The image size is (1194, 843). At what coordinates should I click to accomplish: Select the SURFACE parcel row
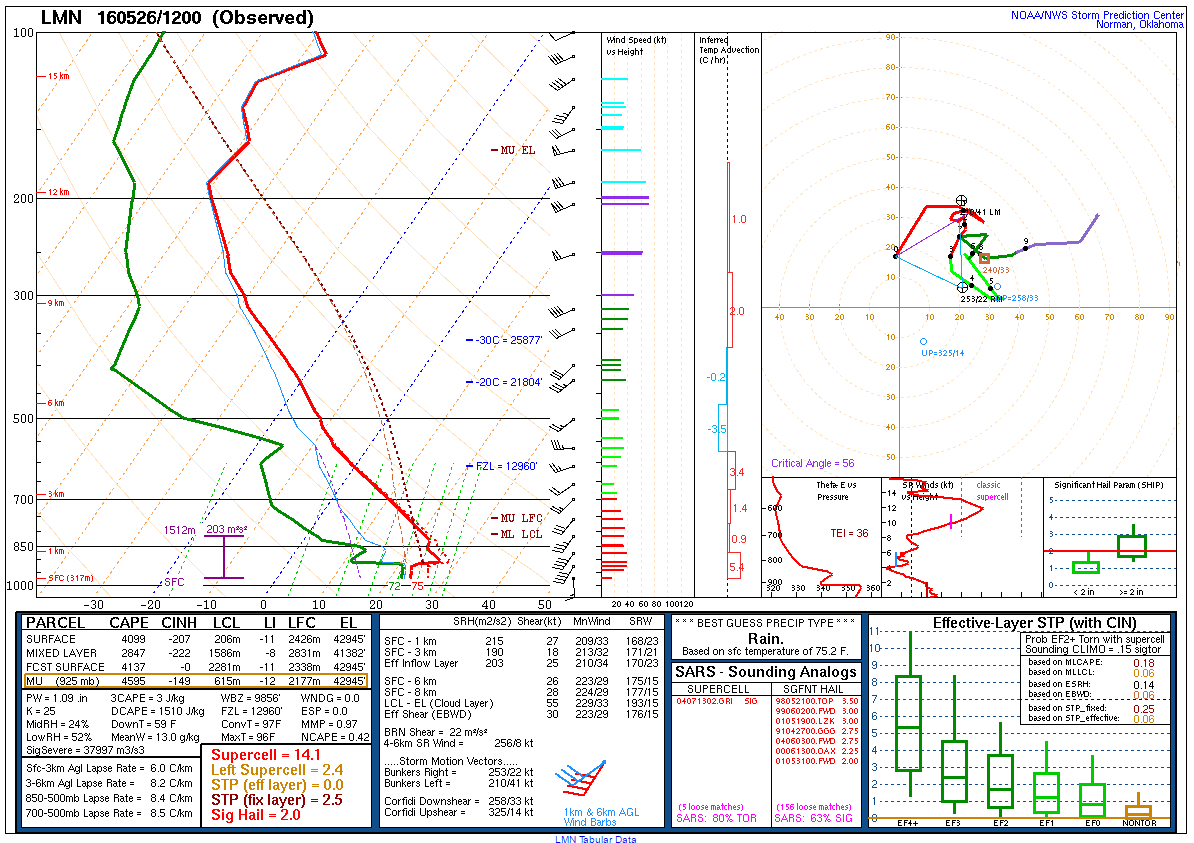point(196,640)
